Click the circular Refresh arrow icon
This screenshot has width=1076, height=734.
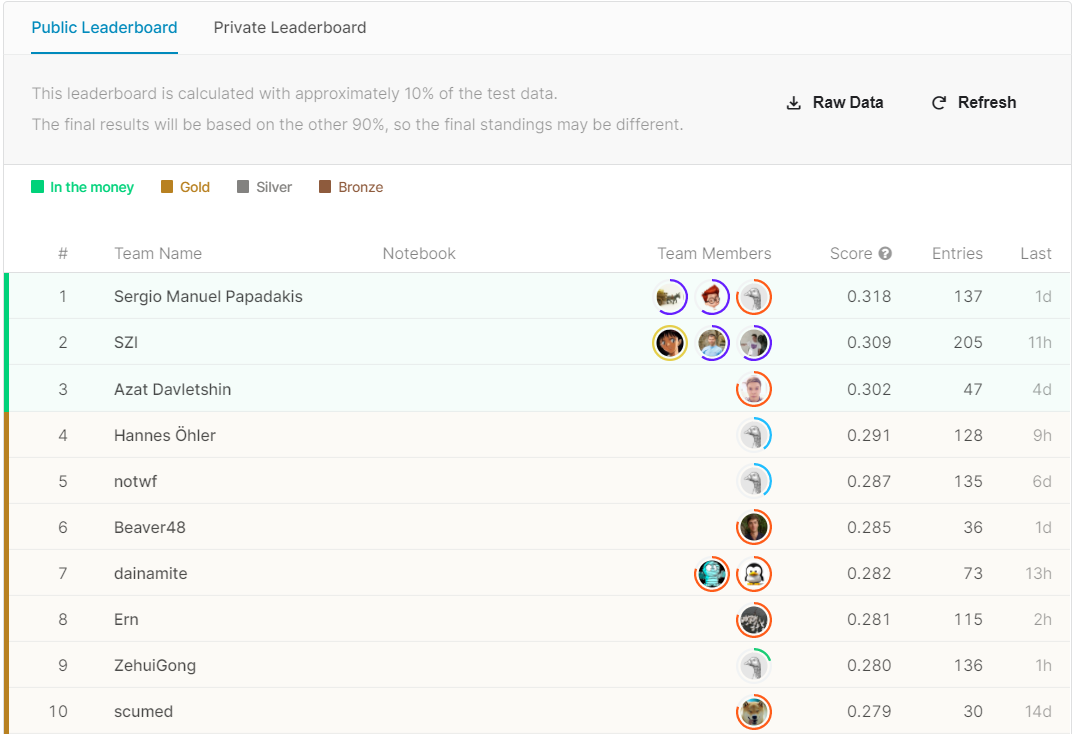938,103
